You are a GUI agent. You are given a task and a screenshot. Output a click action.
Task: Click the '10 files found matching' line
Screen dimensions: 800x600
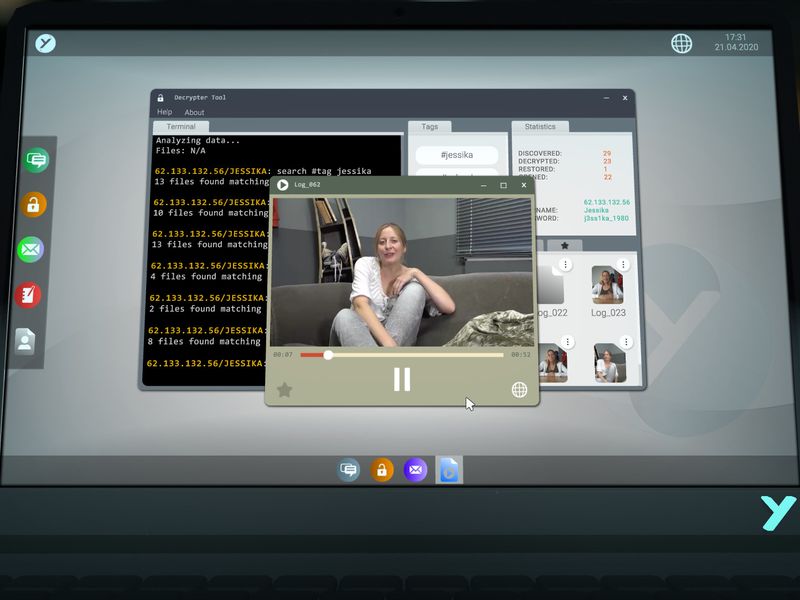[211, 213]
